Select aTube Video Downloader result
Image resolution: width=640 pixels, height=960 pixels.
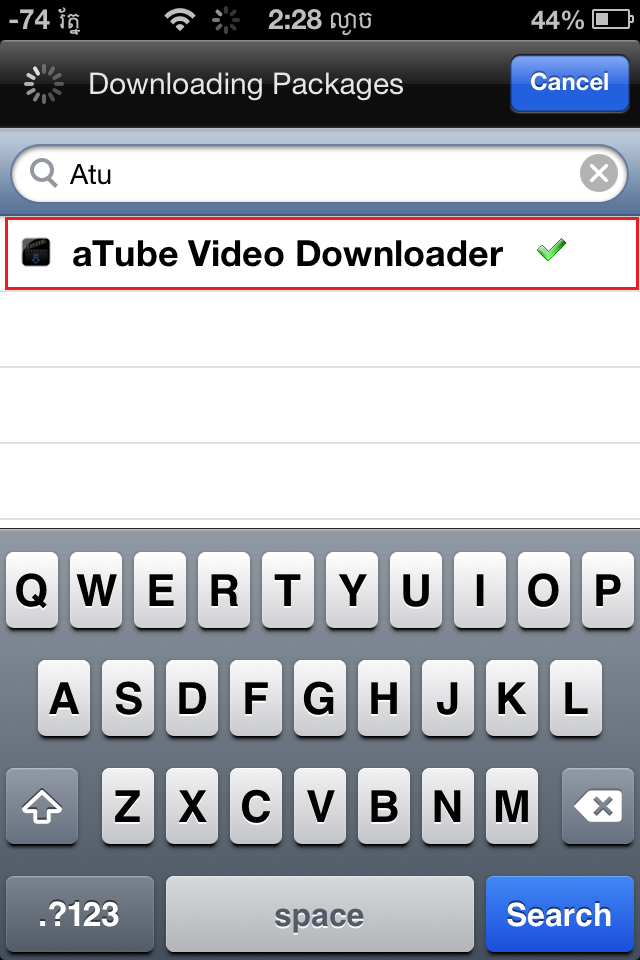click(x=322, y=253)
